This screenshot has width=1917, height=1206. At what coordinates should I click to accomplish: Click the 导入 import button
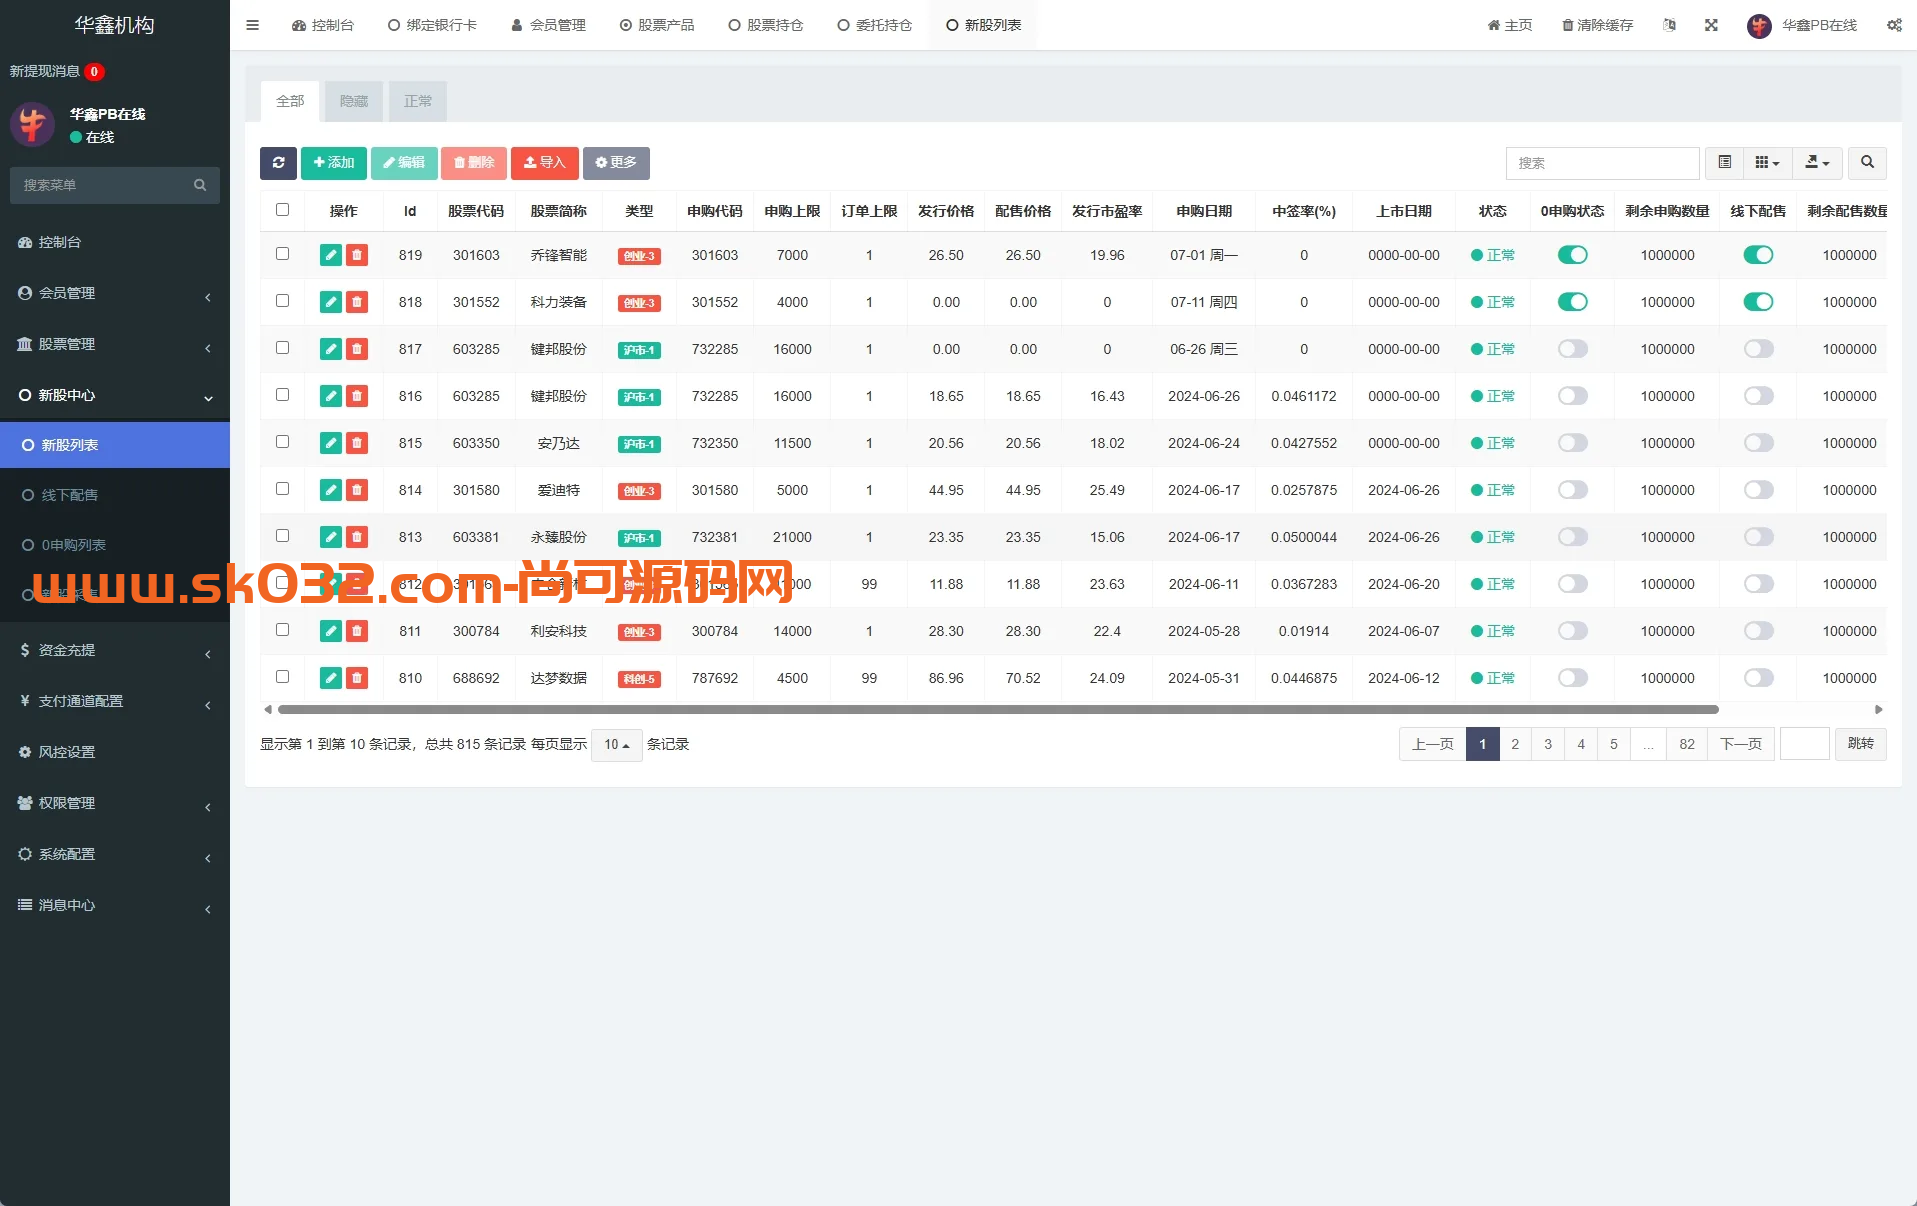(x=544, y=163)
